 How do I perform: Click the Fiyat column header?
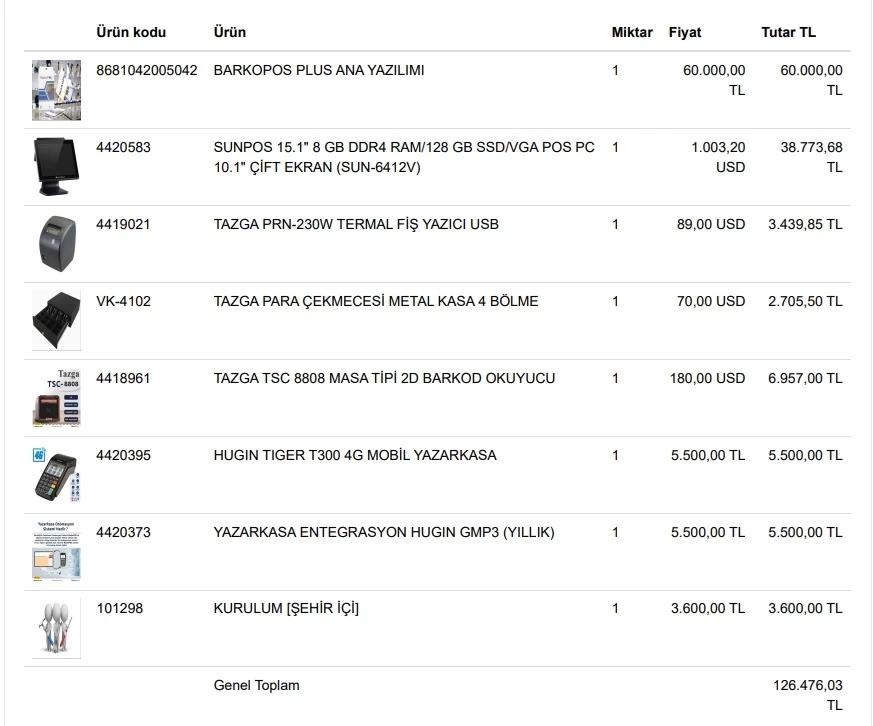tap(685, 32)
